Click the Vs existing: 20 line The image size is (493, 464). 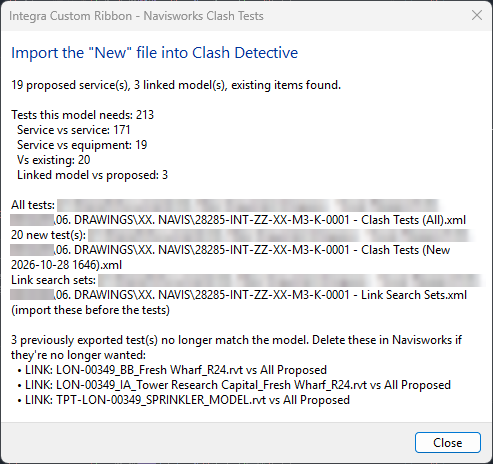(54, 160)
